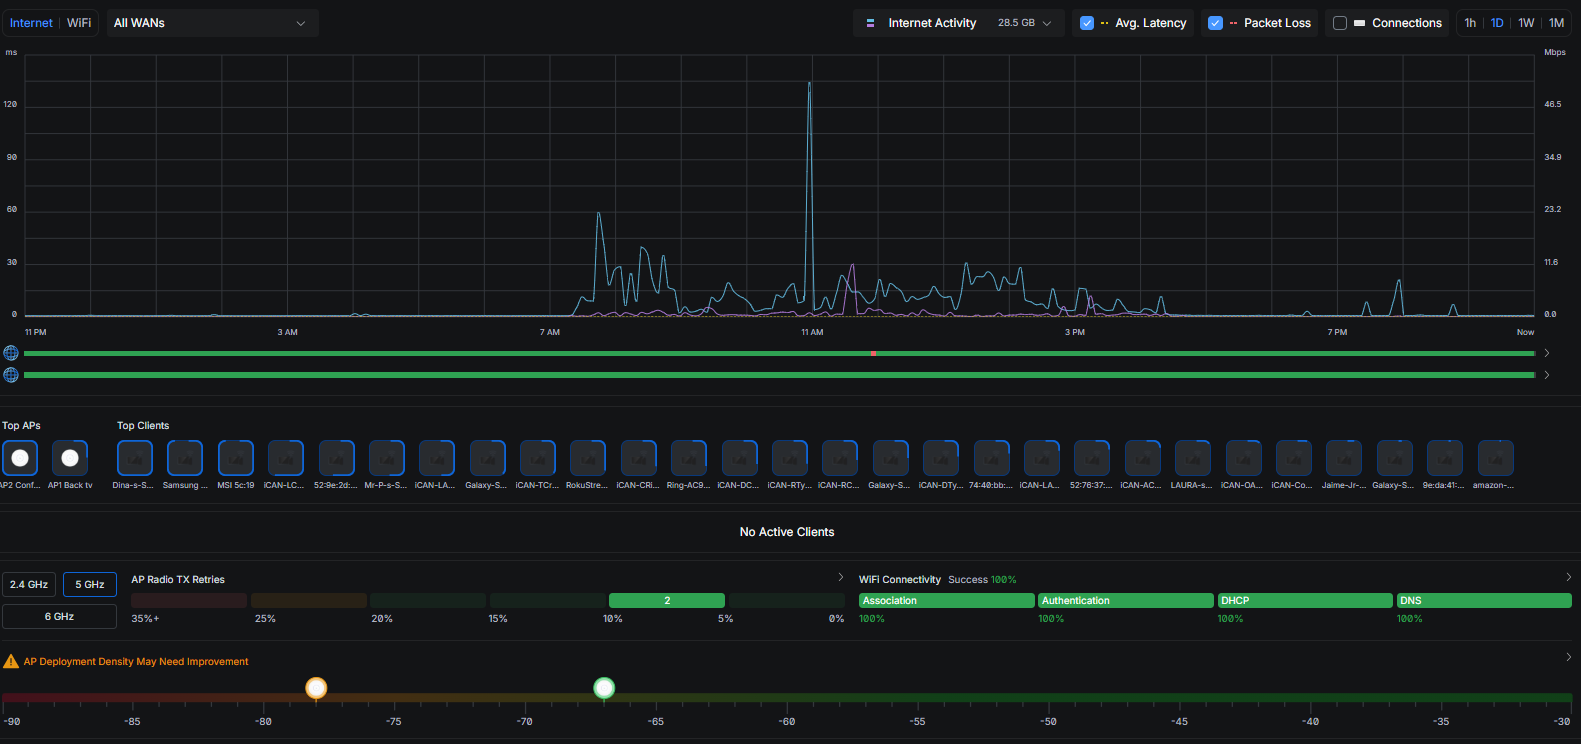
Task: Open the amazon-... client icon
Action: click(1495, 458)
